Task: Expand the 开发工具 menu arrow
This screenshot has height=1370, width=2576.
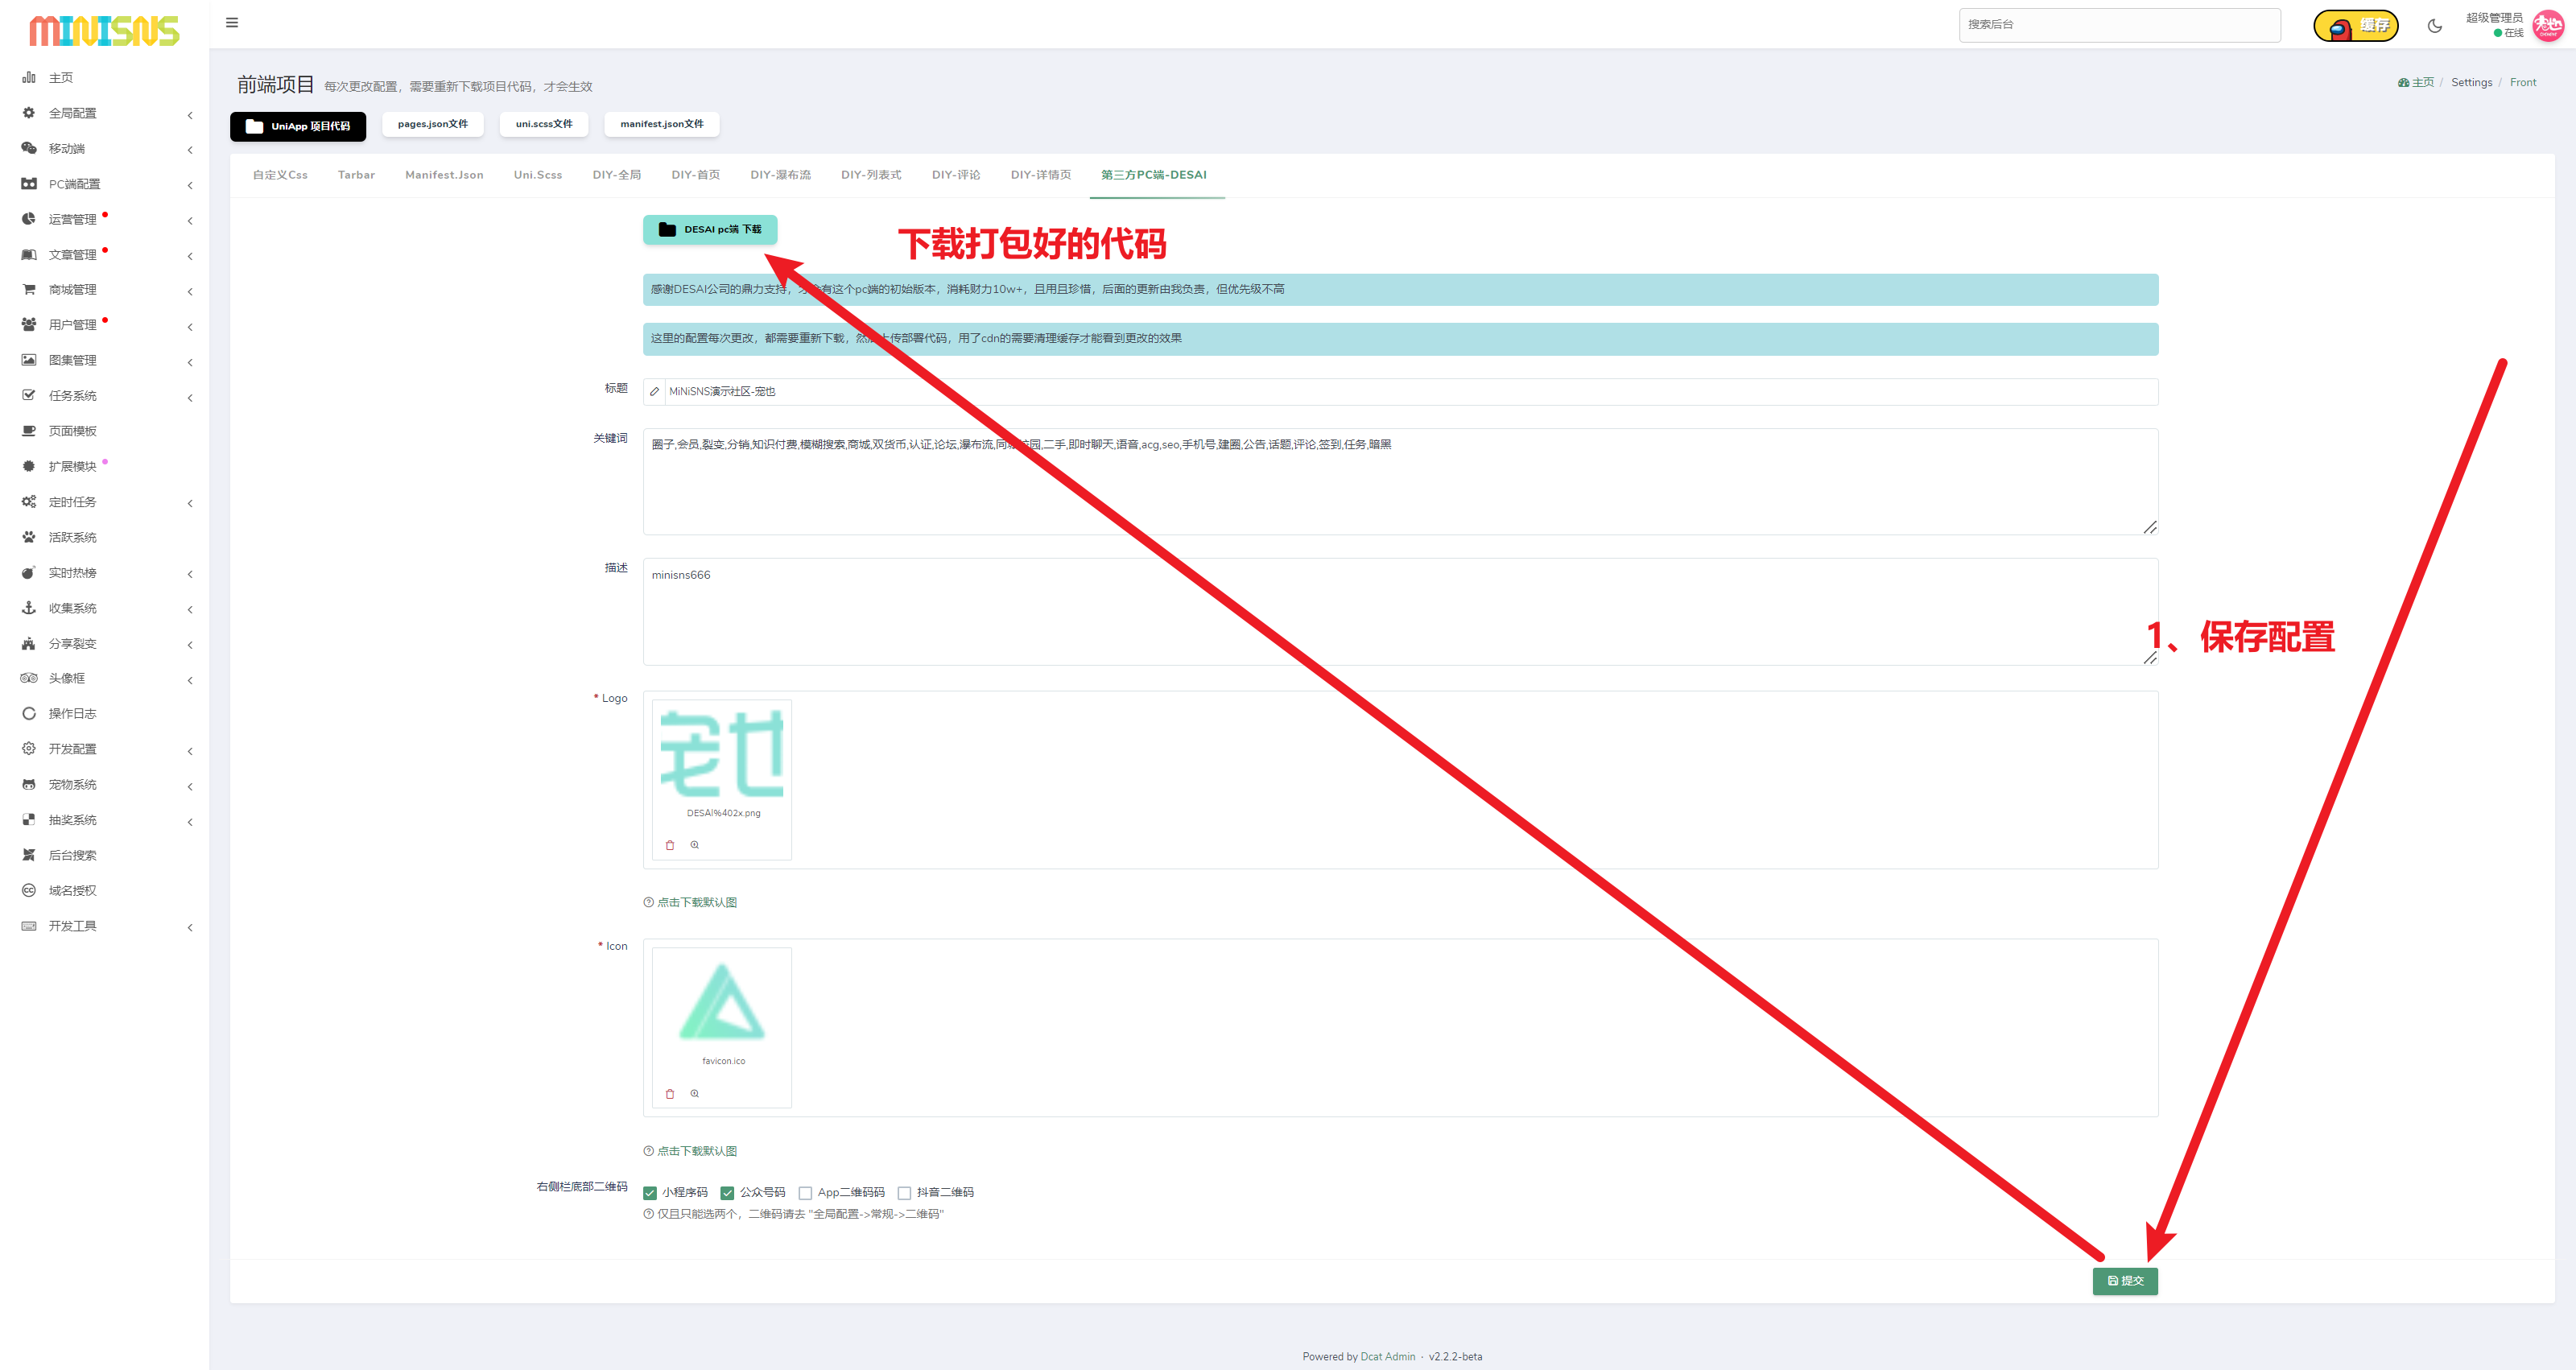Action: pos(190,928)
